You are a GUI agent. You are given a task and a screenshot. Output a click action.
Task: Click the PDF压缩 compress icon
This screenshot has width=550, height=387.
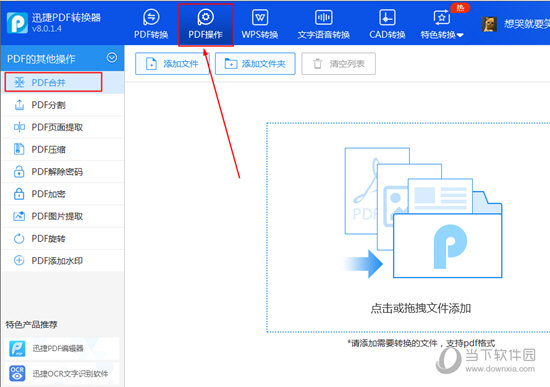[19, 149]
